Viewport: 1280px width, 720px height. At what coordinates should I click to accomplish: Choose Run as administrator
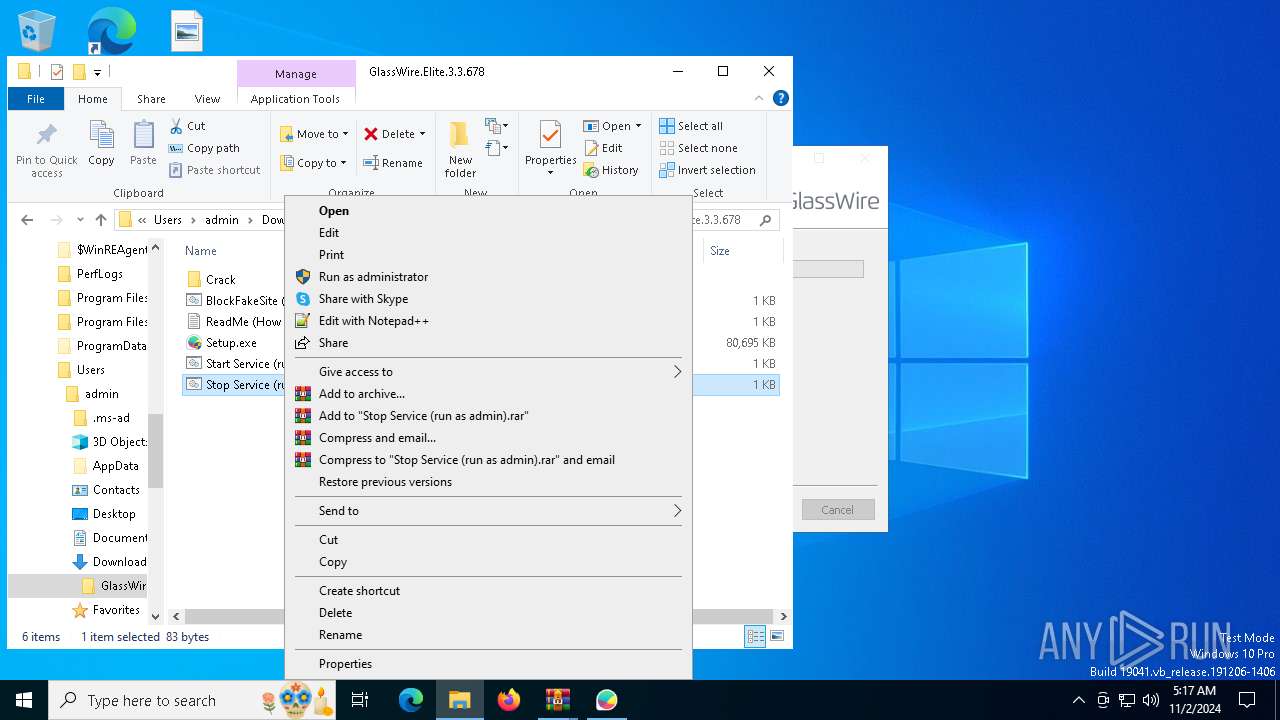click(x=488, y=277)
